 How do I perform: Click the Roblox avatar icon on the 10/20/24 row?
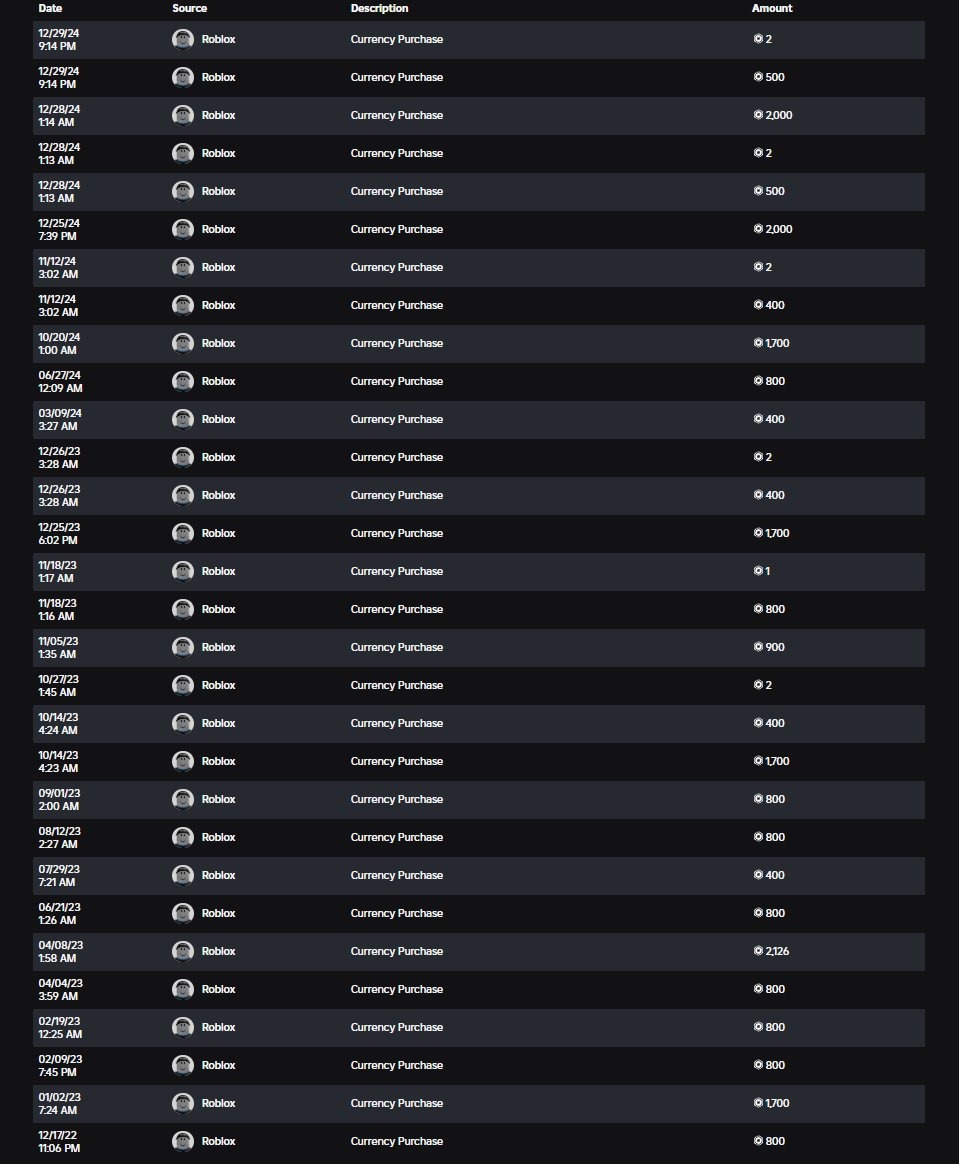coord(183,343)
